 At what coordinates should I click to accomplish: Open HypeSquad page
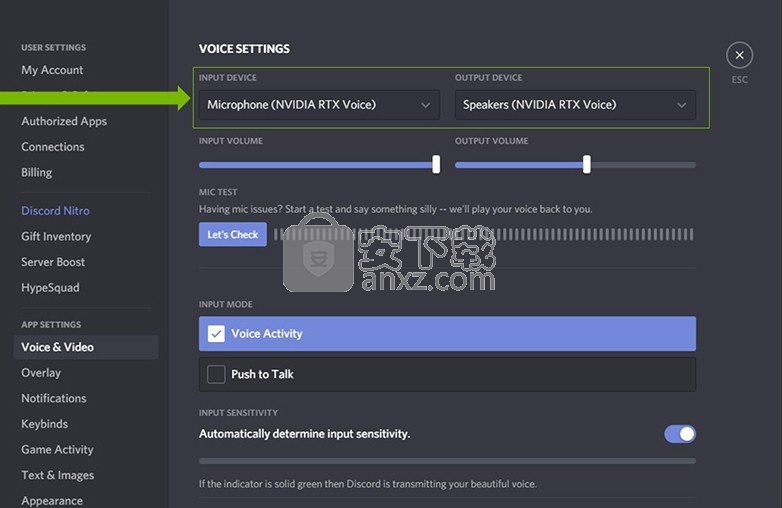50,288
